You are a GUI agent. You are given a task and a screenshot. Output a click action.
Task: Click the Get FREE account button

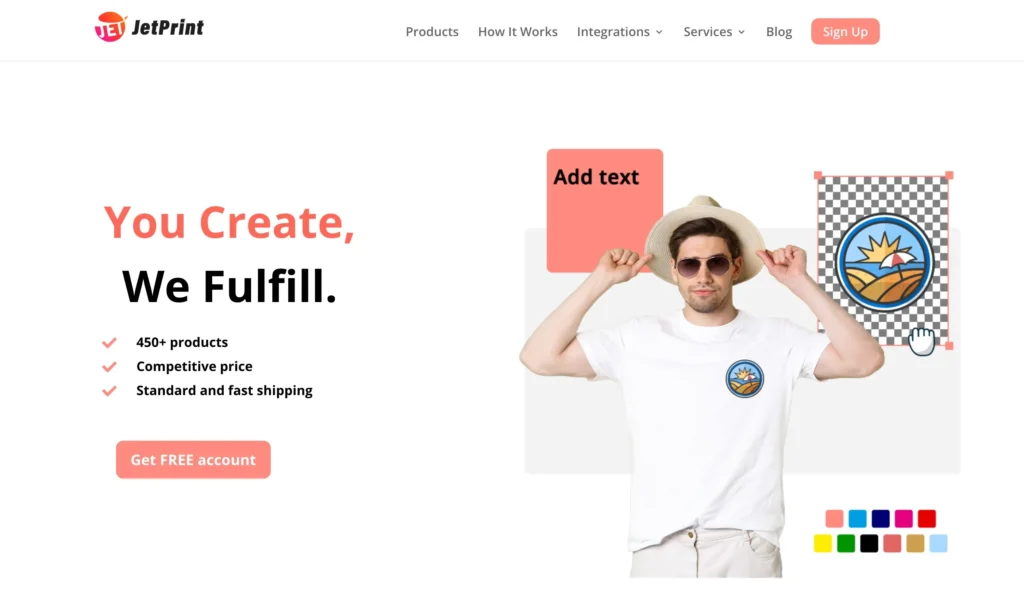pos(193,460)
